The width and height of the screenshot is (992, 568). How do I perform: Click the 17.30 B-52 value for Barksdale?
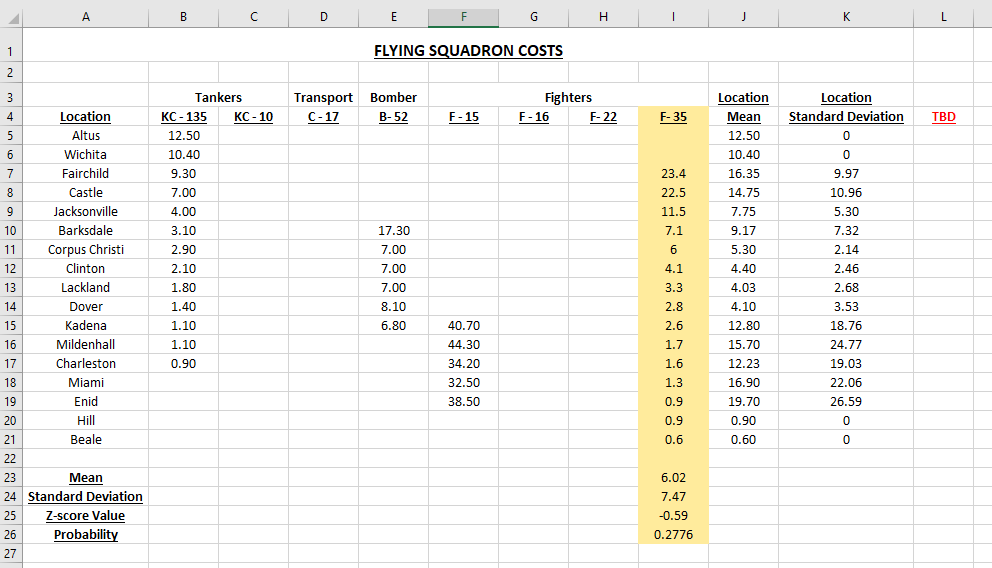click(394, 230)
